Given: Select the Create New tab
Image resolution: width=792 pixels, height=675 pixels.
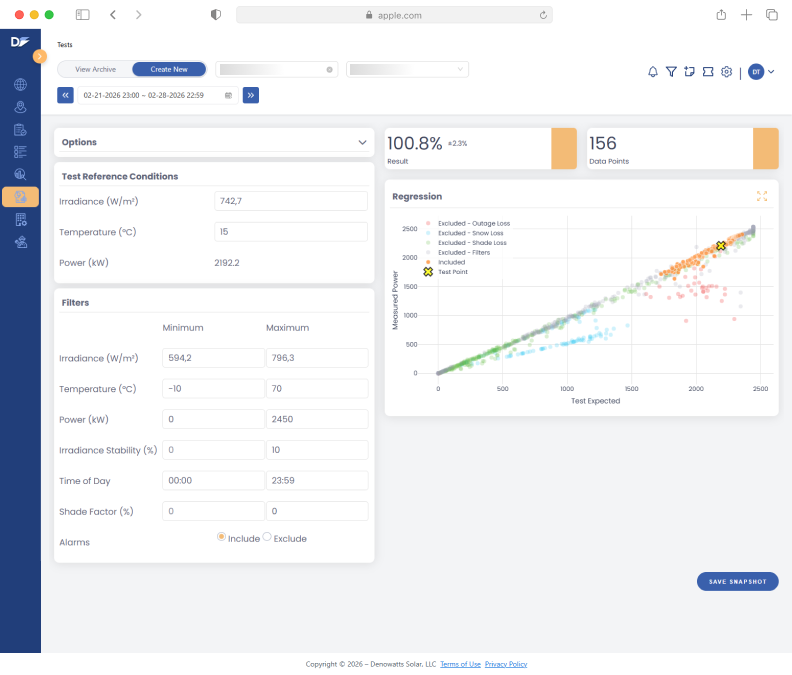Looking at the screenshot, I should click(169, 69).
